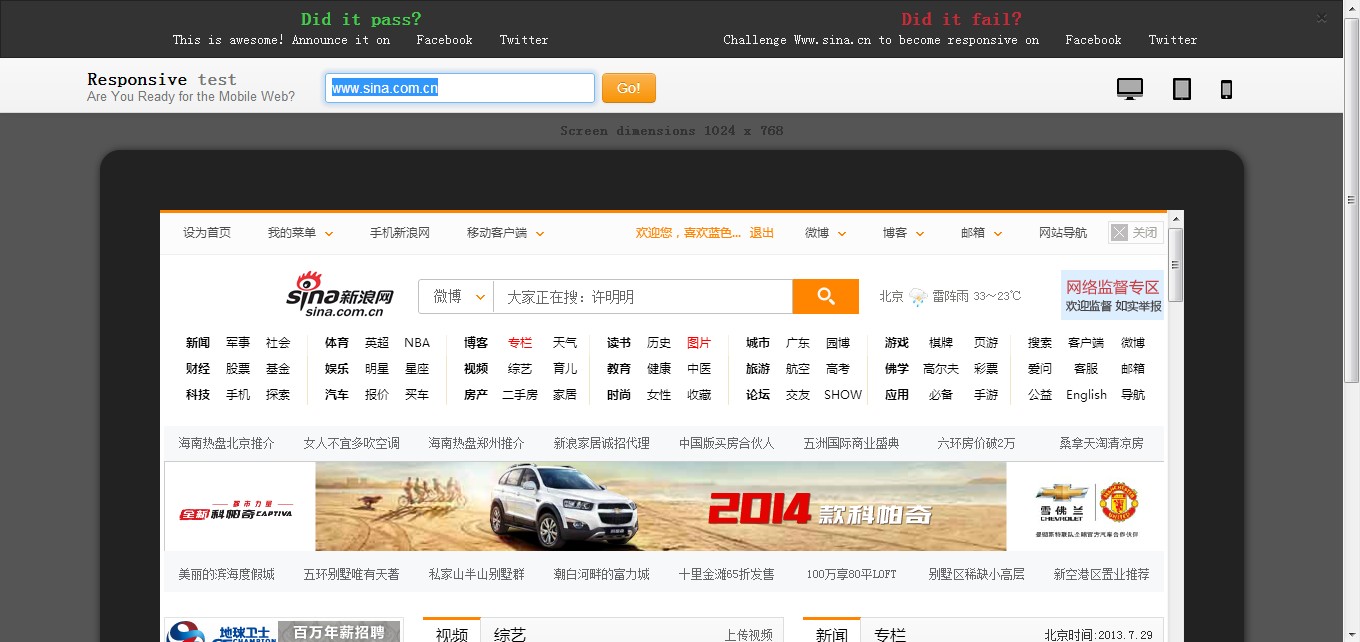
Task: Click the 网络监督专区 banner
Action: (x=1113, y=296)
